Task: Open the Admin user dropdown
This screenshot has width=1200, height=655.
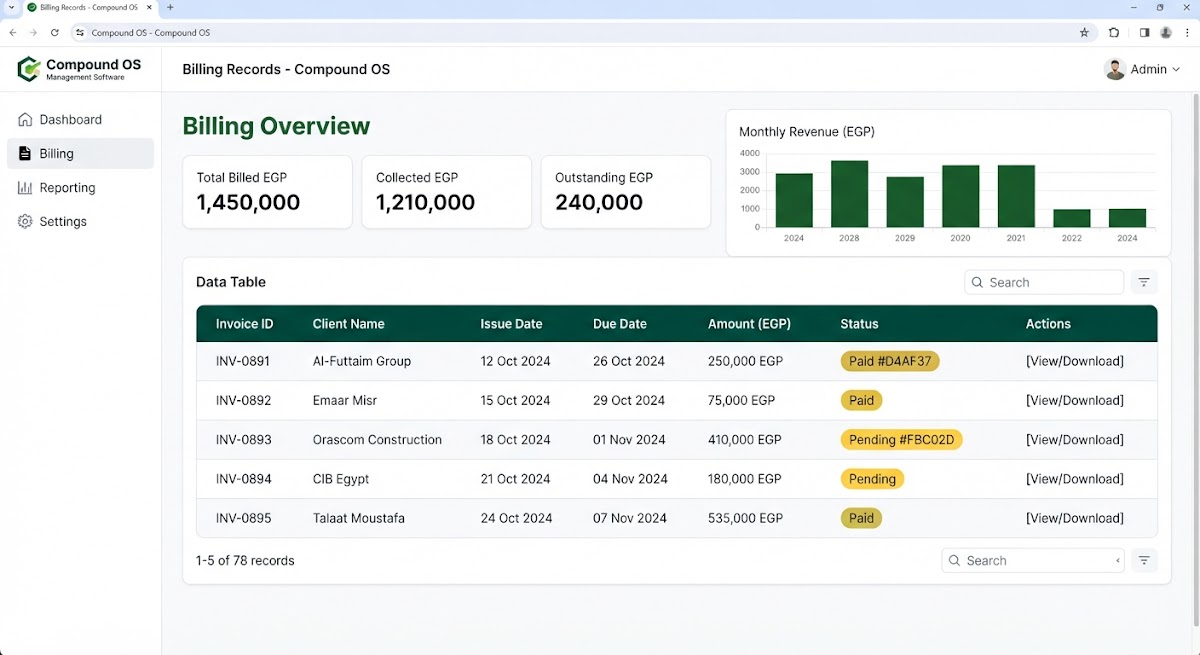Action: pos(1142,69)
